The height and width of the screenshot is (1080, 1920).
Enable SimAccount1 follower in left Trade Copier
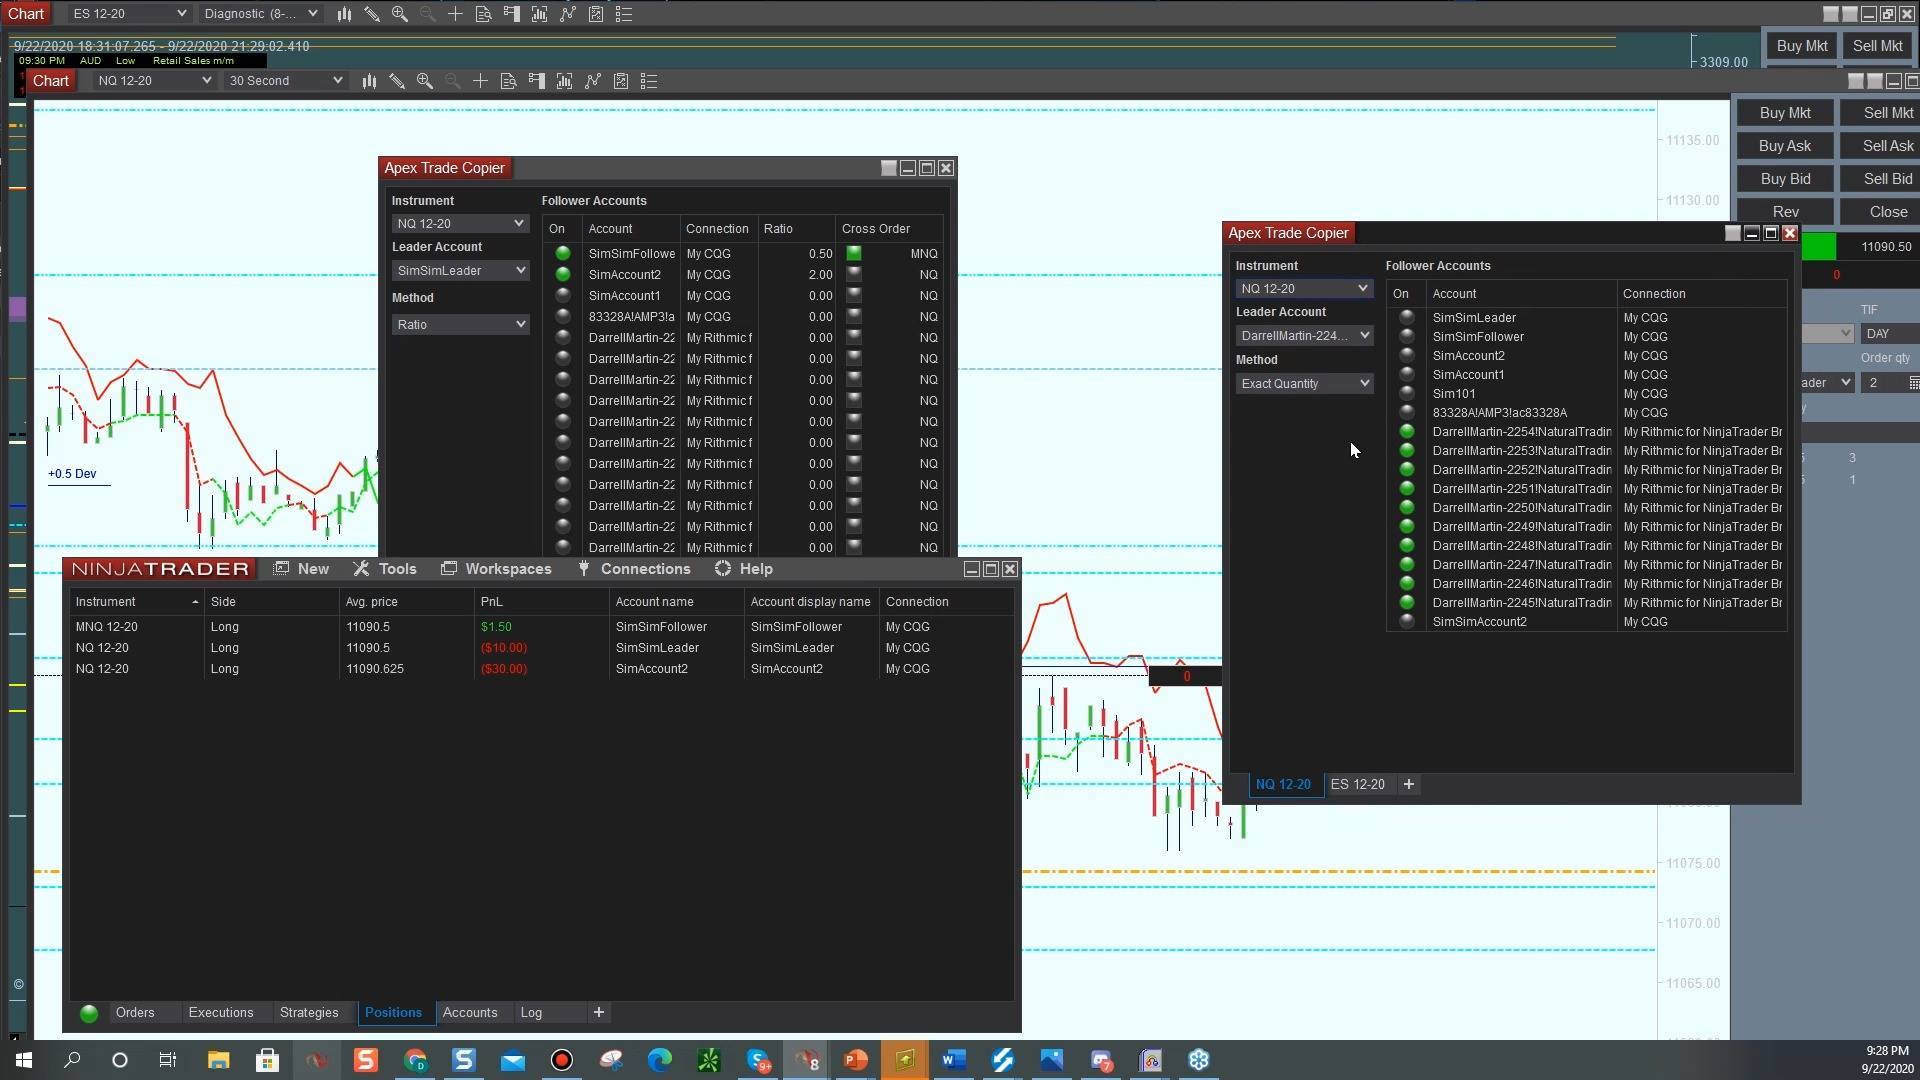[563, 296]
